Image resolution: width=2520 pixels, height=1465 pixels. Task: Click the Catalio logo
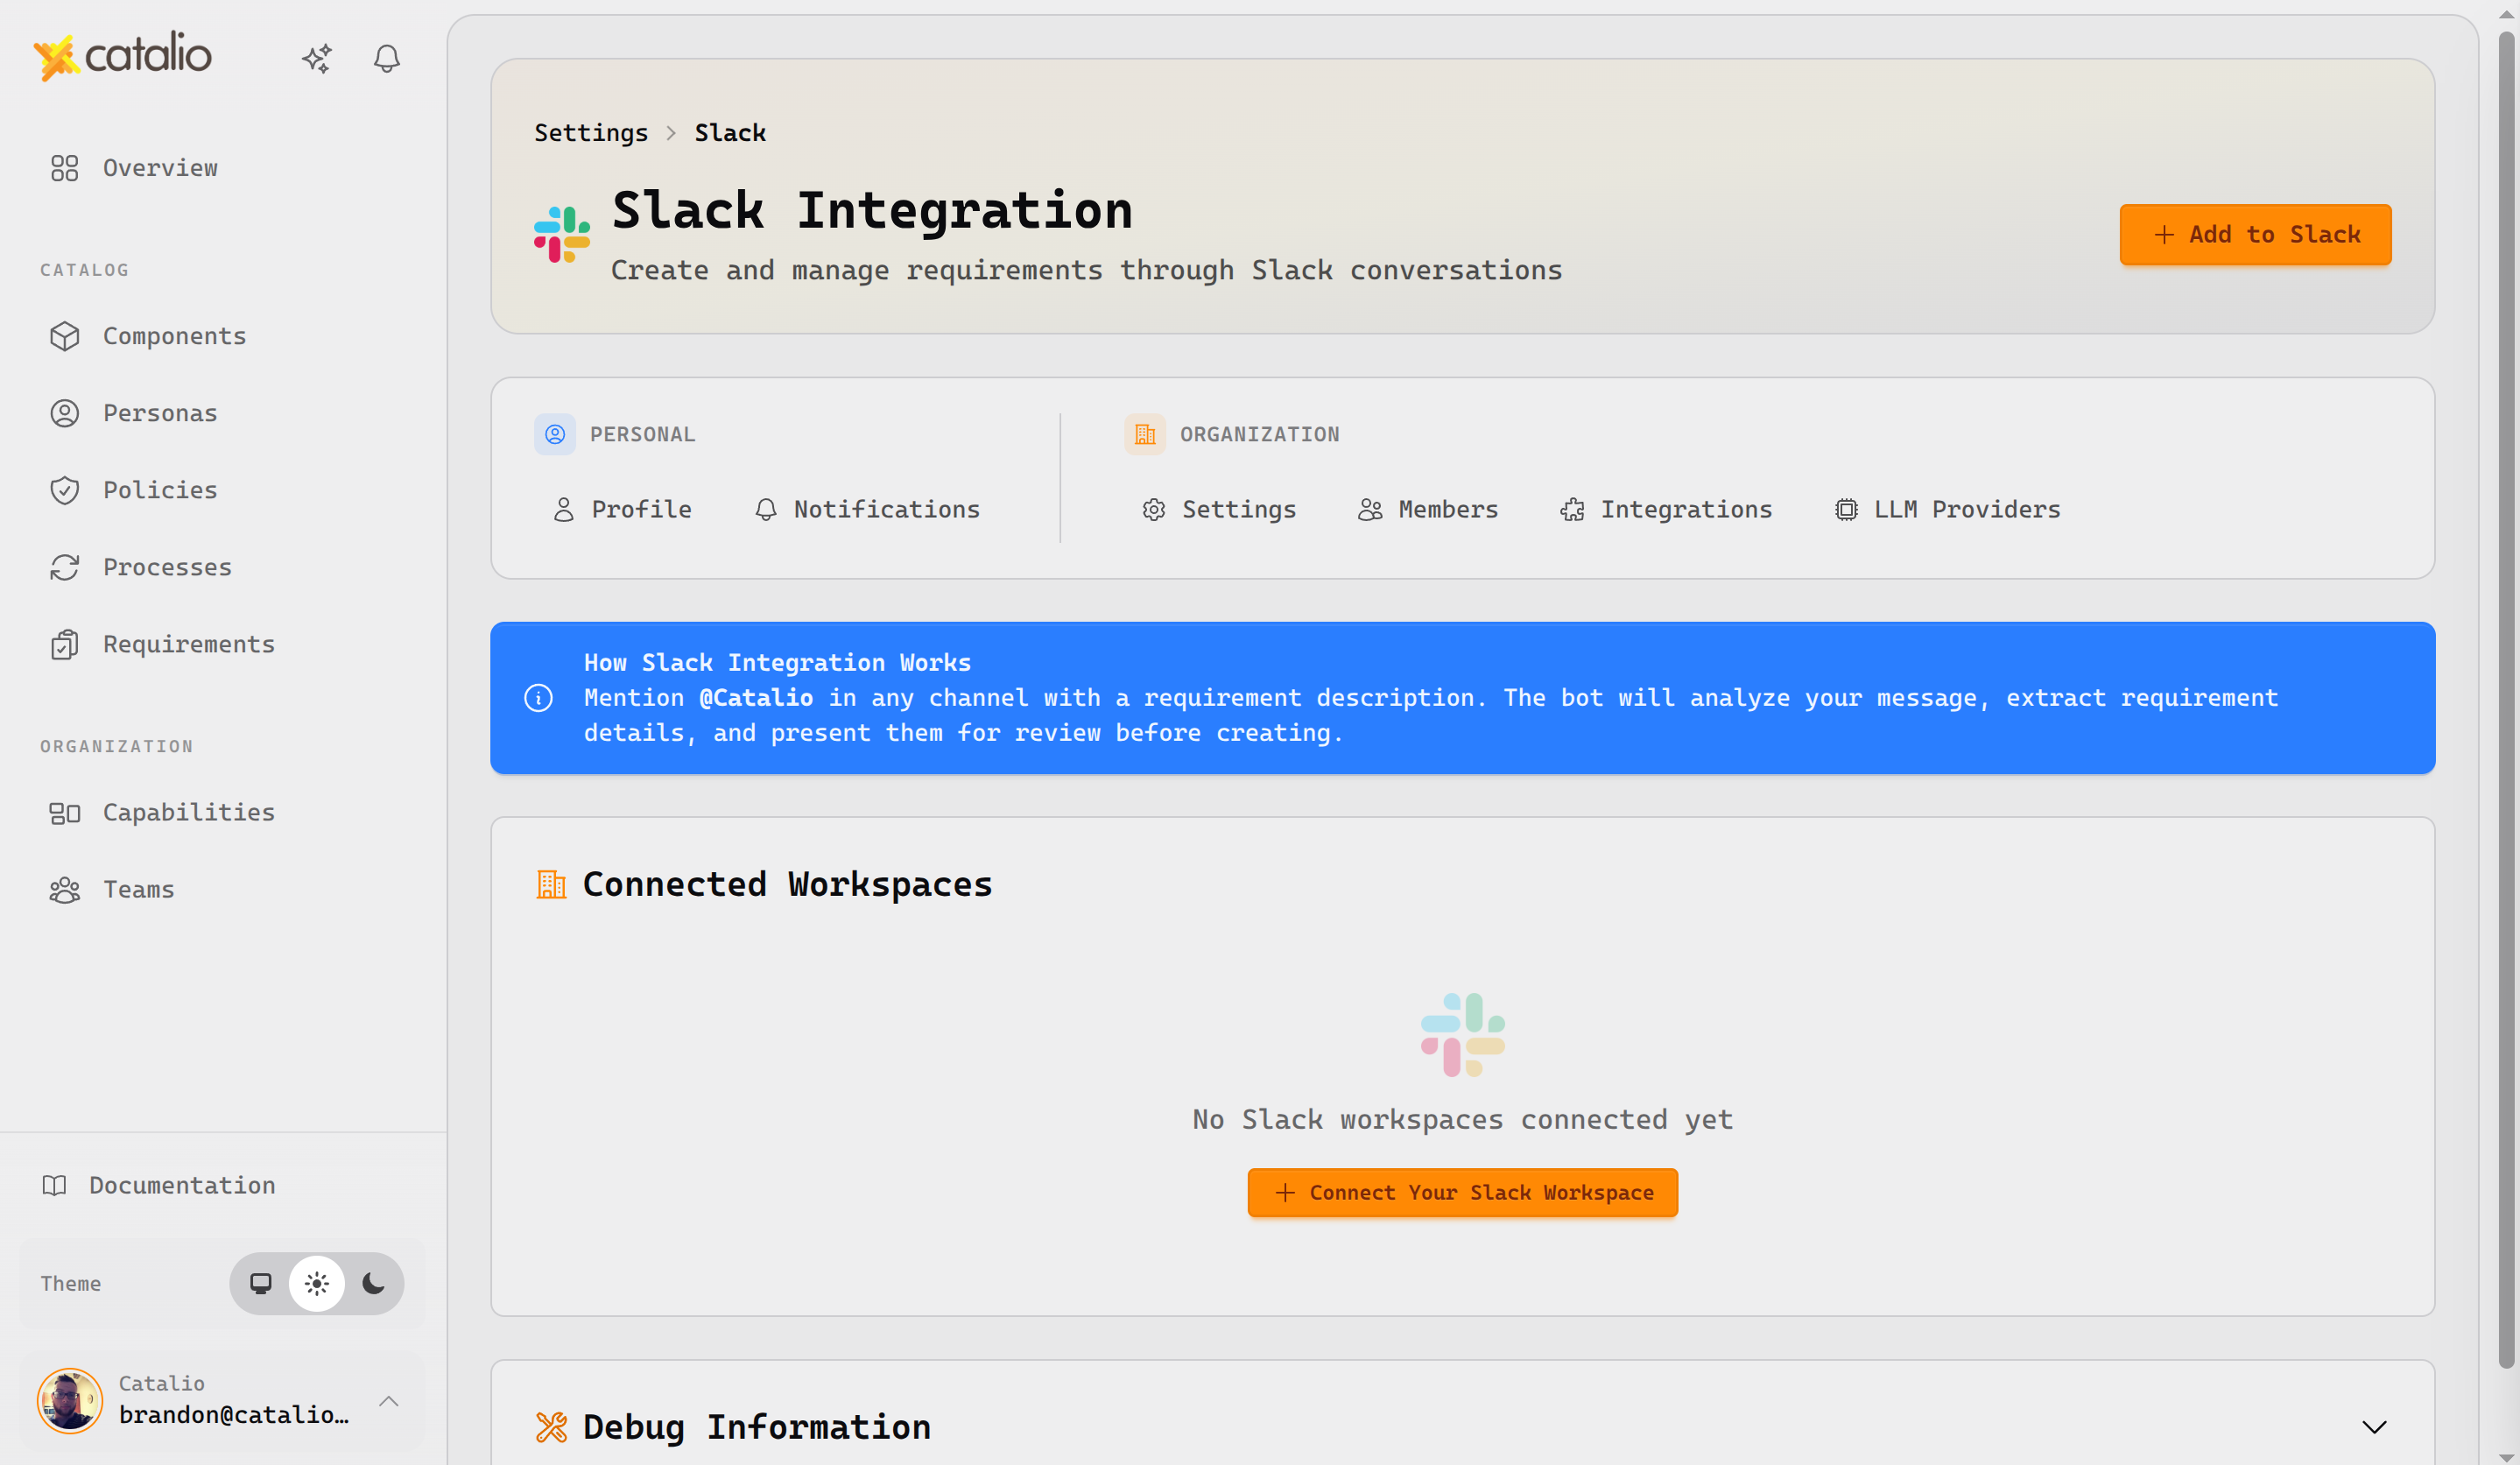coord(123,56)
